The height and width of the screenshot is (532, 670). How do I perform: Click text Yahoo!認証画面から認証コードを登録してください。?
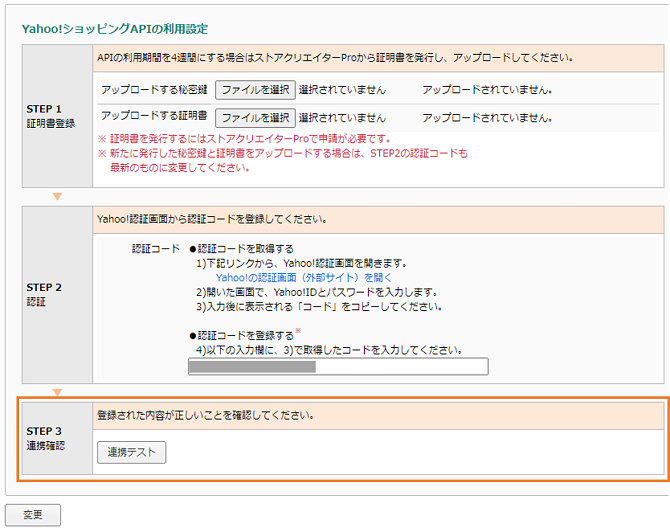pos(212,219)
